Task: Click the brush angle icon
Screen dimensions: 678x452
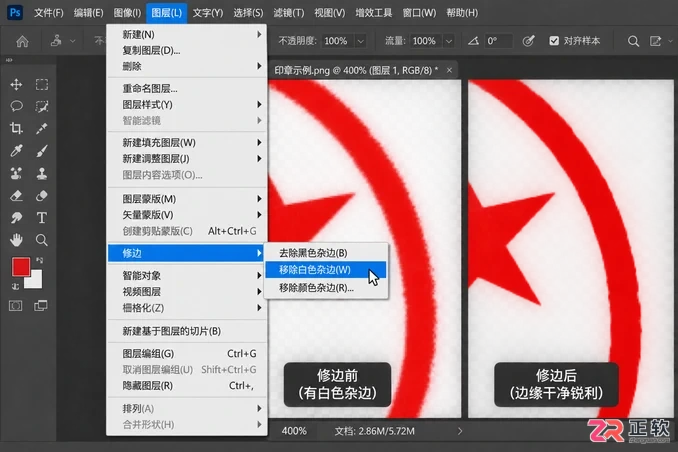Action: [x=473, y=41]
